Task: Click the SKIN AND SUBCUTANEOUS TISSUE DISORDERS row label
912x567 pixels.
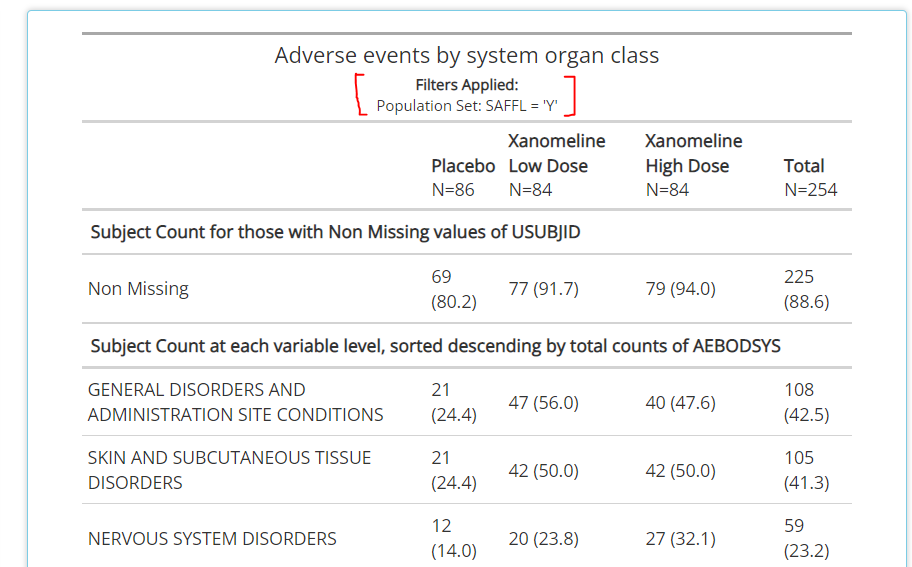Action: pyautogui.click(x=229, y=470)
